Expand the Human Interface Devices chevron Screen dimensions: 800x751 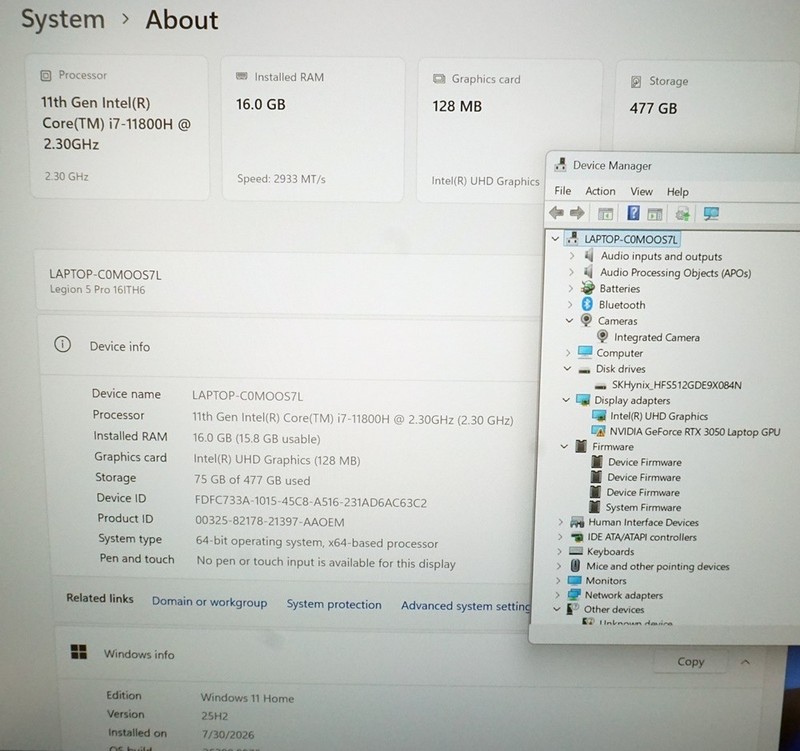pyautogui.click(x=561, y=522)
